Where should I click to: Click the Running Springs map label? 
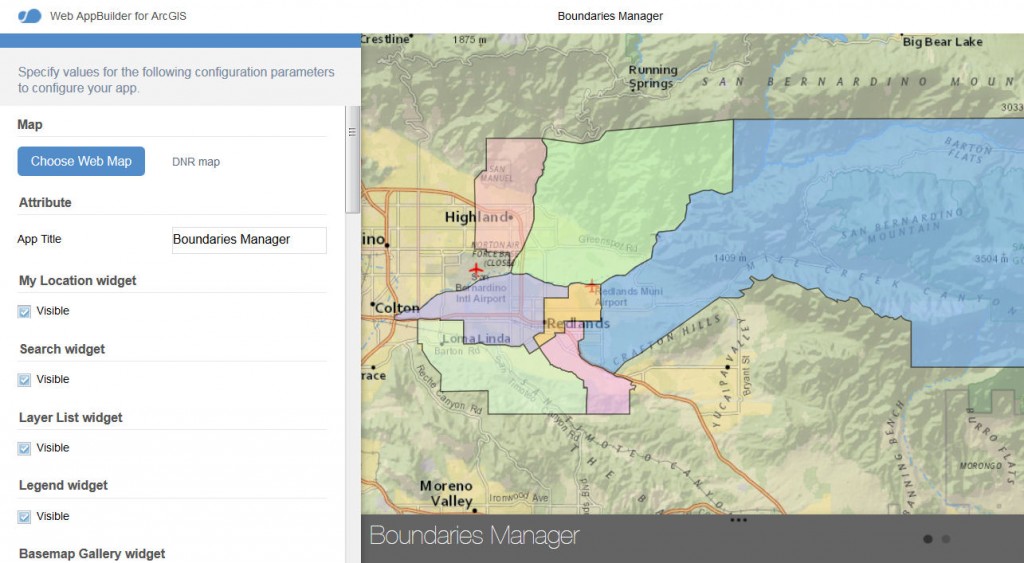(x=653, y=76)
